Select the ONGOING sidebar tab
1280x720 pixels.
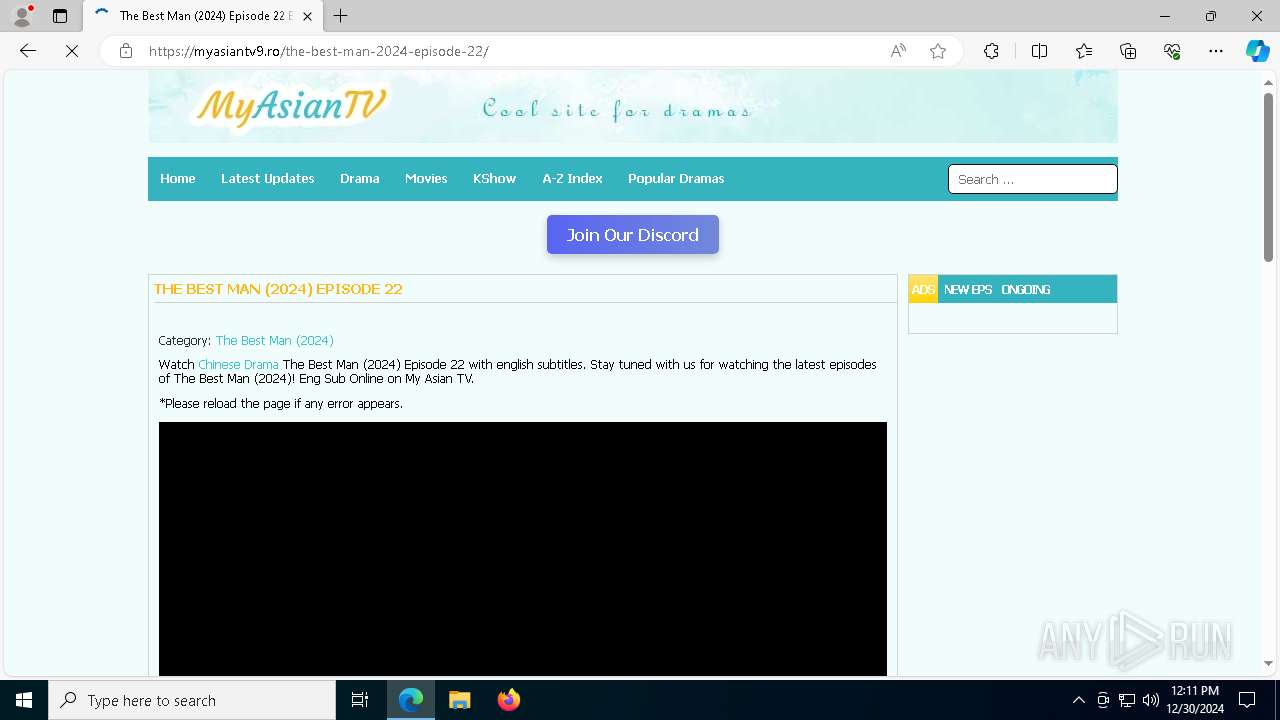pos(1026,289)
